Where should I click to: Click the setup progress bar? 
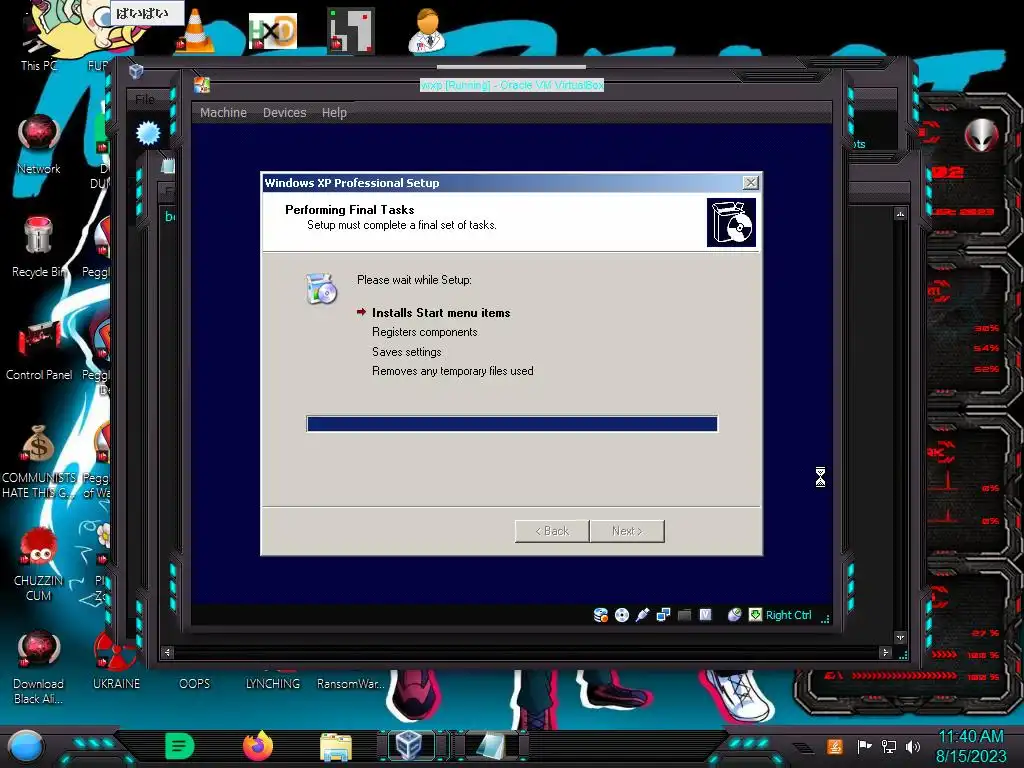pos(512,424)
